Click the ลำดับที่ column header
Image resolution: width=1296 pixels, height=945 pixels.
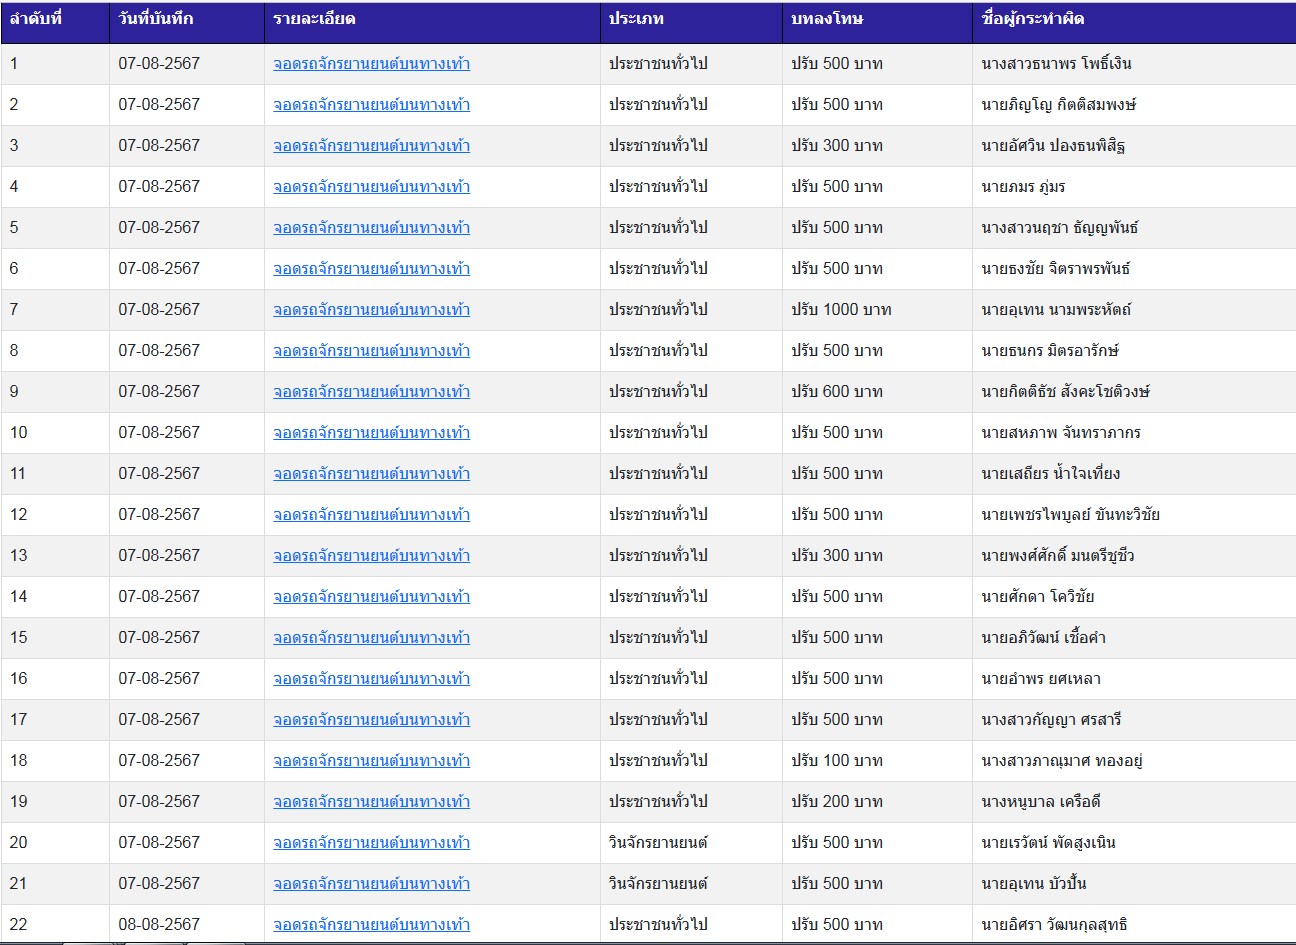[x=35, y=19]
